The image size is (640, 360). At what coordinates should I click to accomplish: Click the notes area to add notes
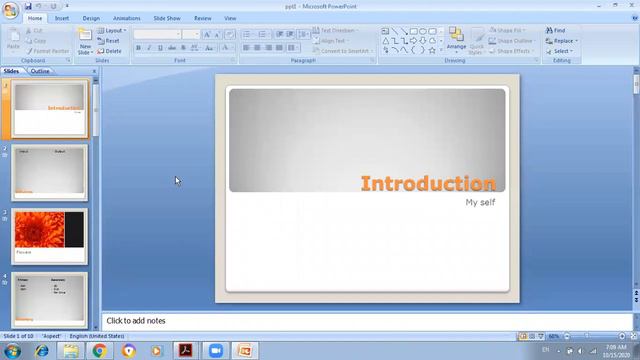367,321
